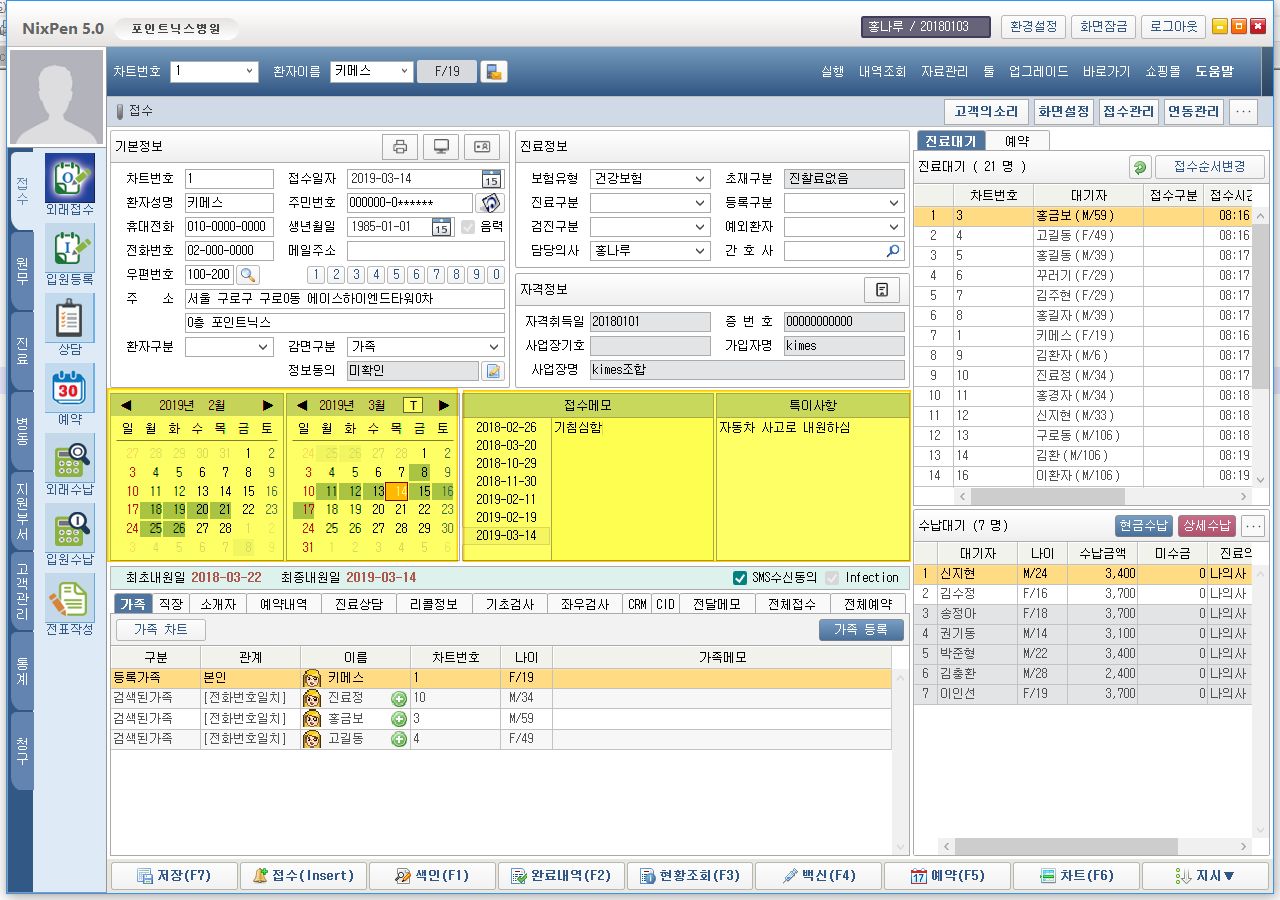Open the 예약 calendar icon in sidebar
The width and height of the screenshot is (1280, 900).
[x=69, y=388]
